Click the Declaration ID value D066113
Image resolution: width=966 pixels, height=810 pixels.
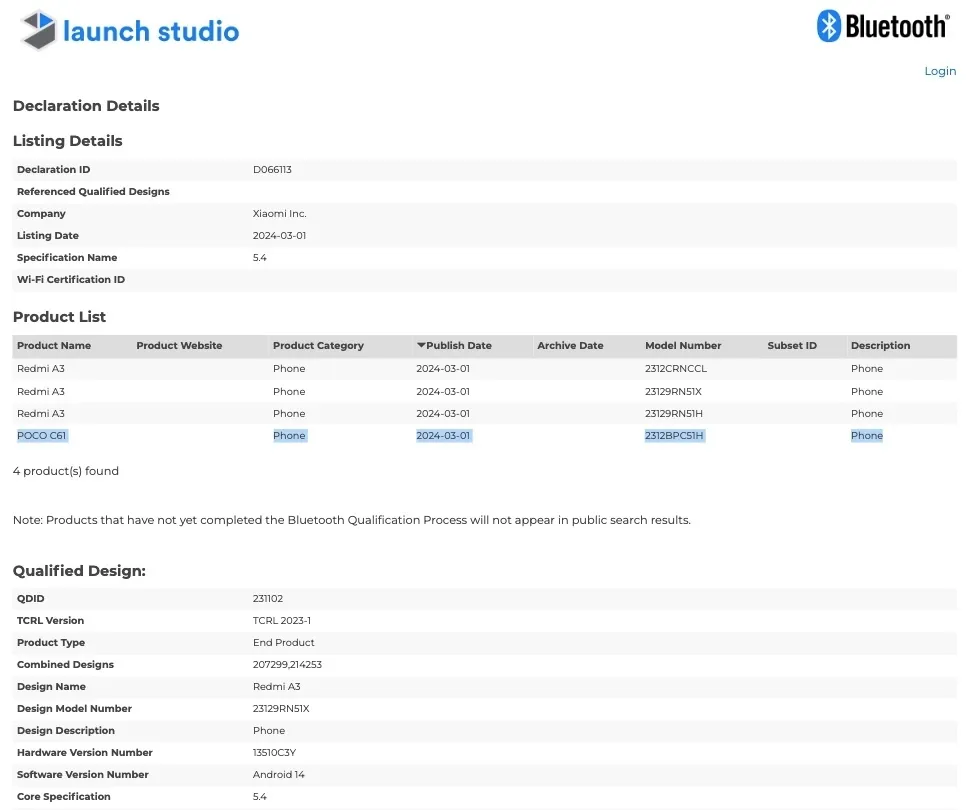272,169
